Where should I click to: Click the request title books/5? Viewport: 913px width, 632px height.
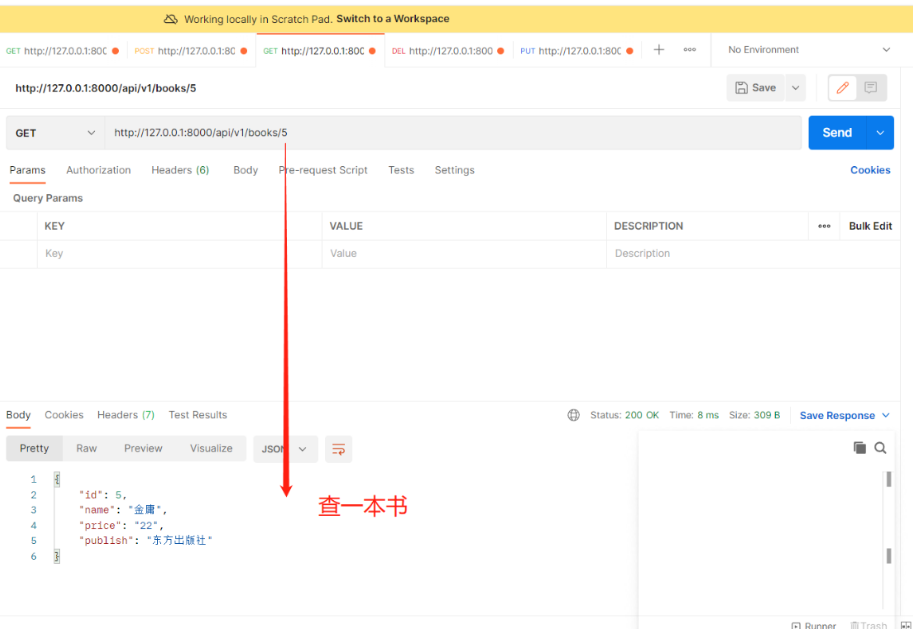[x=105, y=89]
